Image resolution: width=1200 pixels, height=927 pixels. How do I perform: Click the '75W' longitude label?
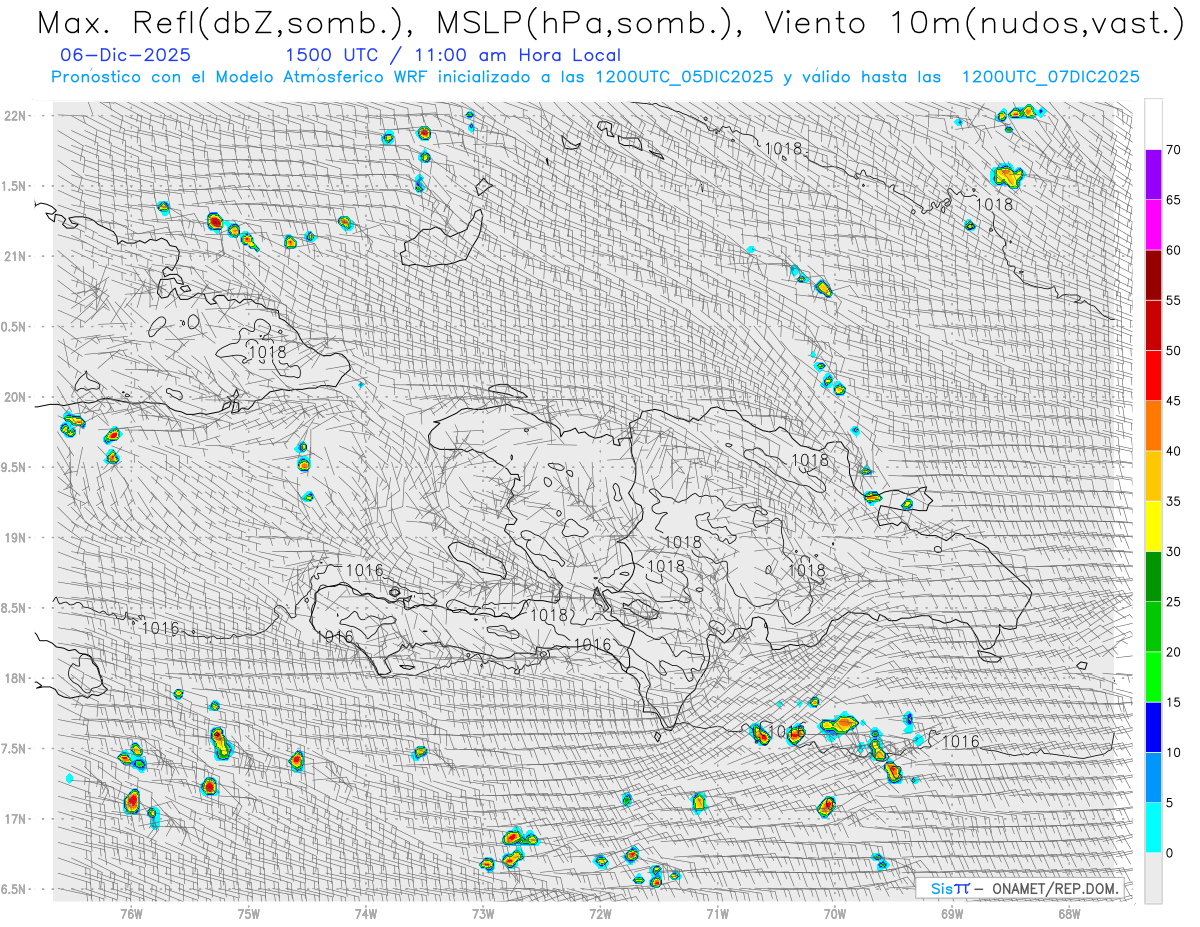pos(249,913)
